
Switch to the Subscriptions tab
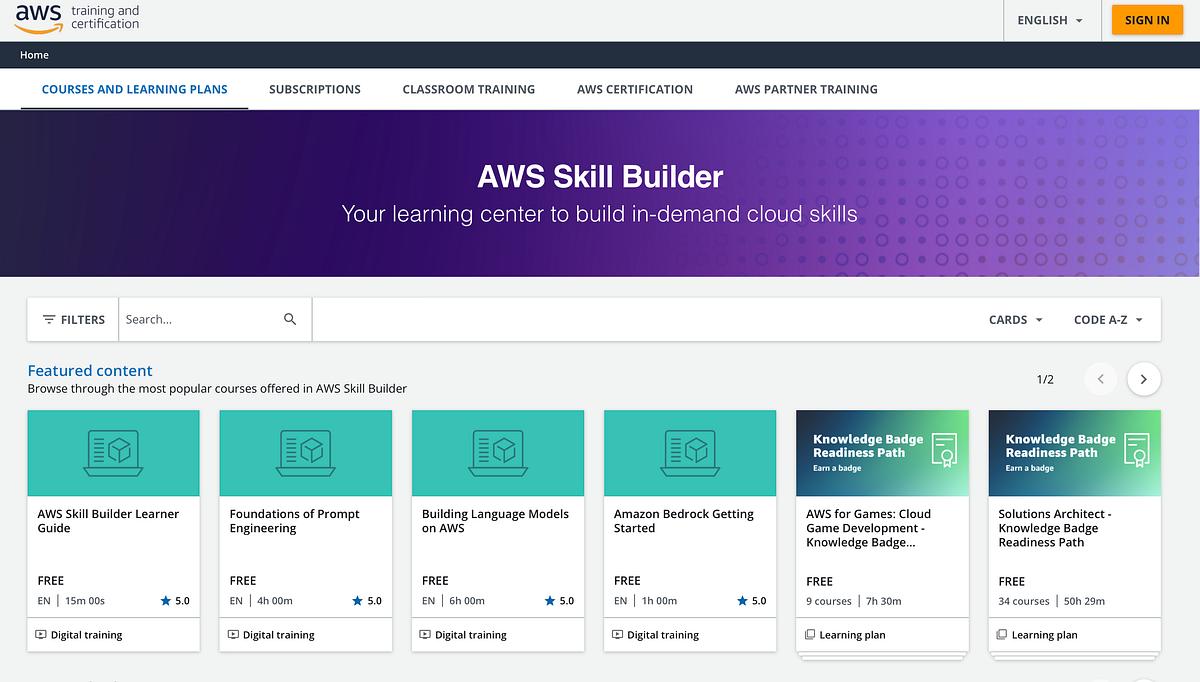315,89
